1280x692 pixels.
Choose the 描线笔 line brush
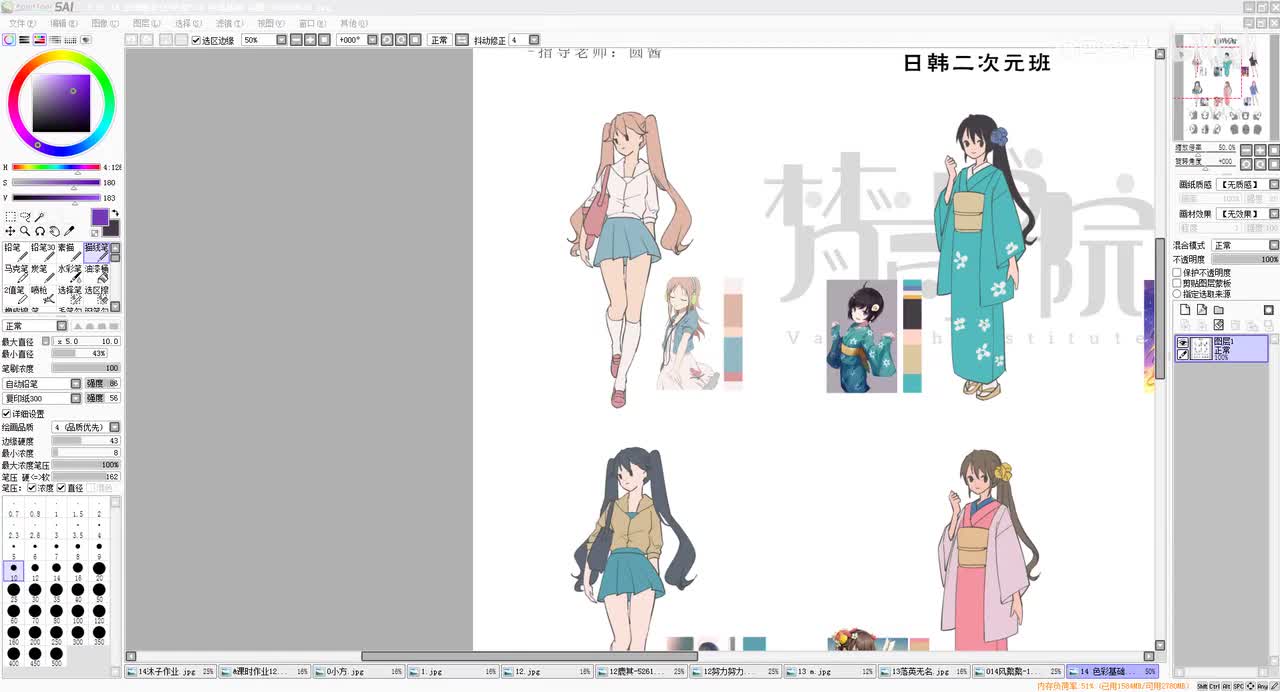(96, 253)
